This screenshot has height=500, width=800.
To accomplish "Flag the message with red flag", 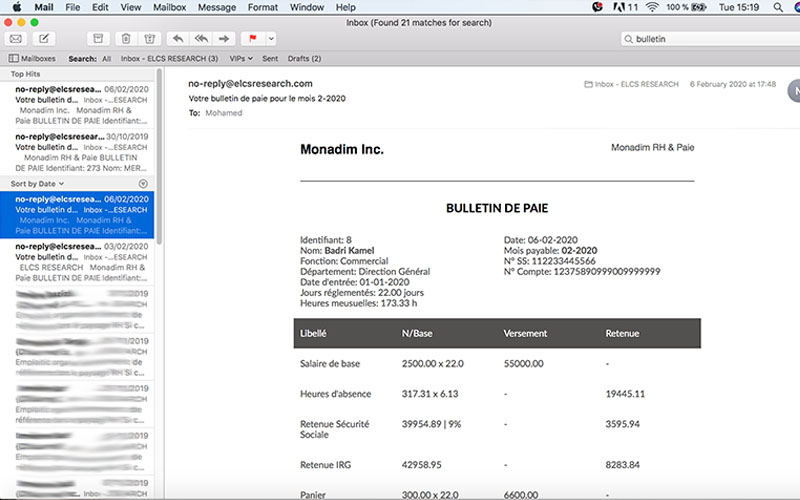I will coord(252,39).
